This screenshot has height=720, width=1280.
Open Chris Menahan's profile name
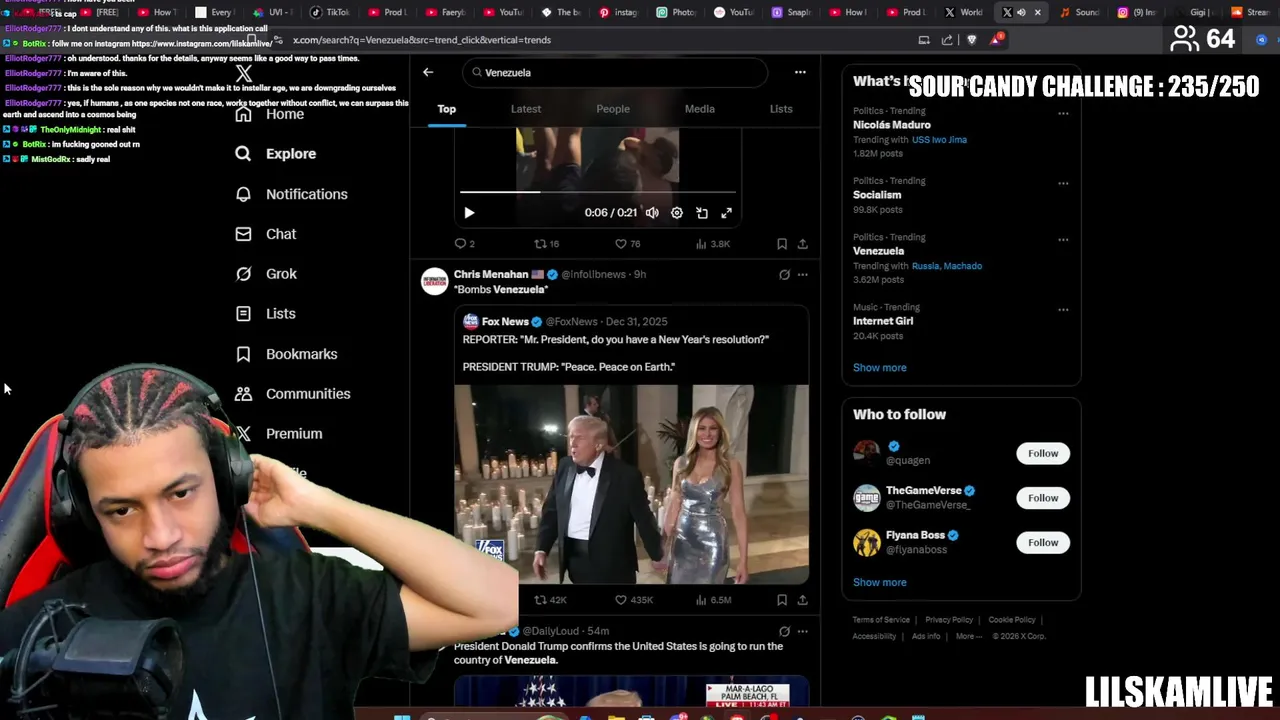[x=491, y=274]
